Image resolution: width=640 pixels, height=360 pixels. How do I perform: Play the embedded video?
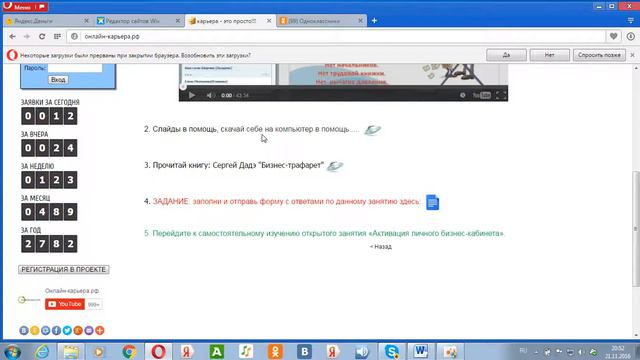pos(191,95)
